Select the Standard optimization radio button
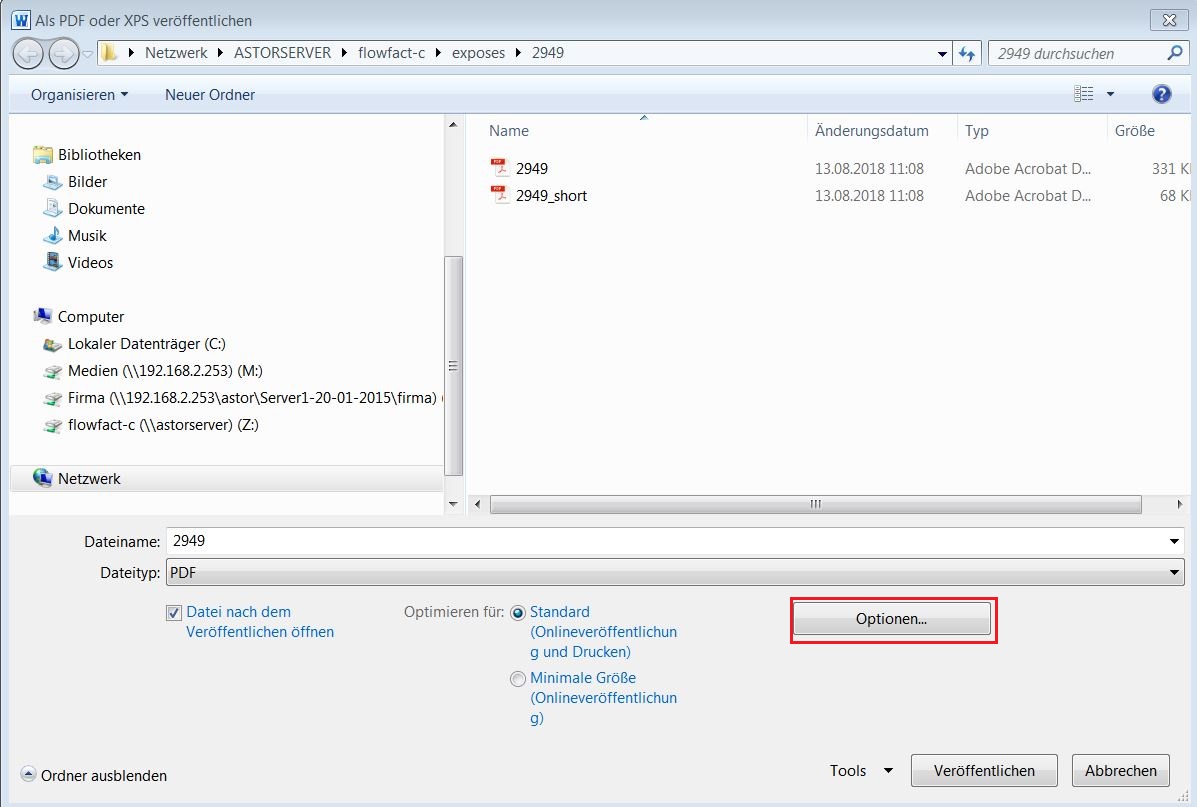 point(518,613)
